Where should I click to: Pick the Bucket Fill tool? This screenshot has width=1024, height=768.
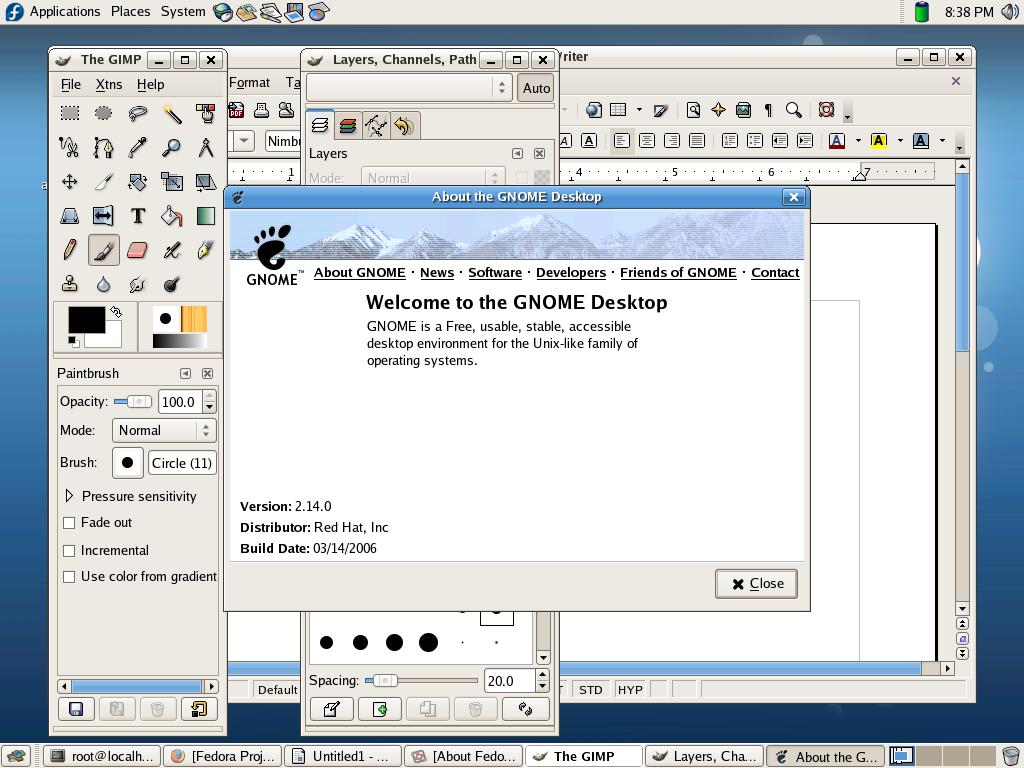(172, 216)
